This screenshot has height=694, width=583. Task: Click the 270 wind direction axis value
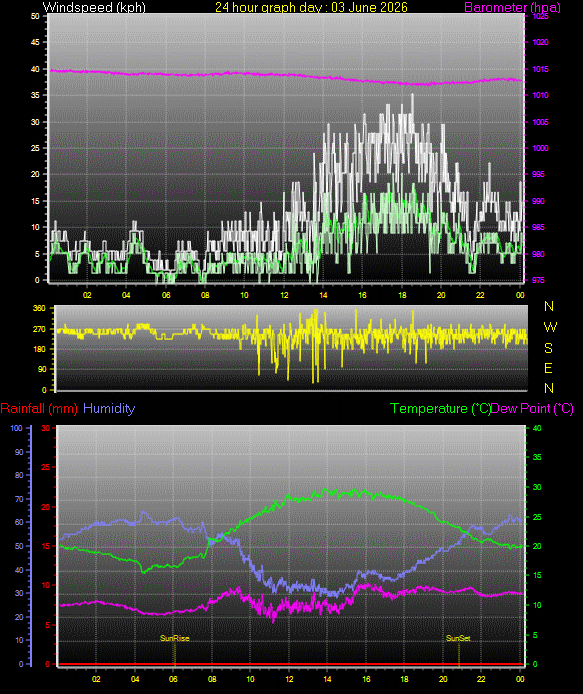coord(39,329)
